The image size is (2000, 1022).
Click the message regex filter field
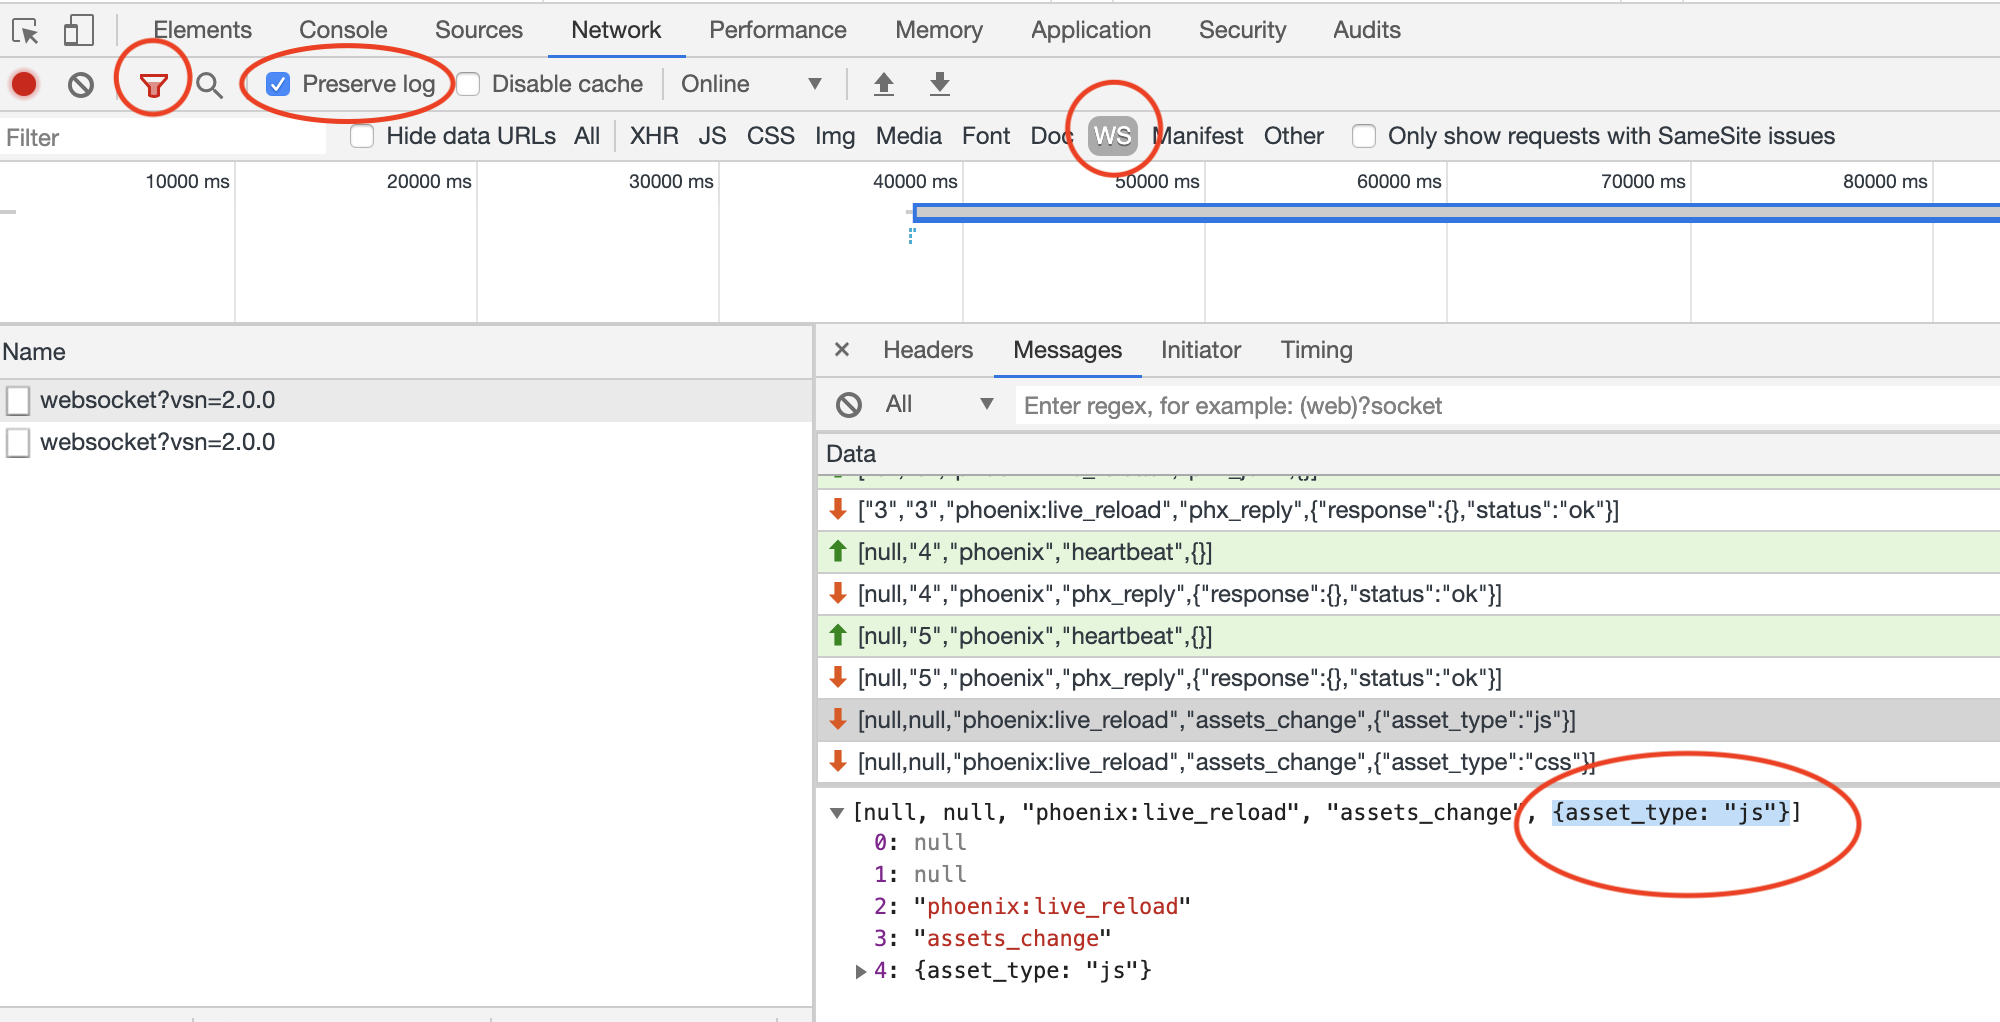pos(1507,405)
